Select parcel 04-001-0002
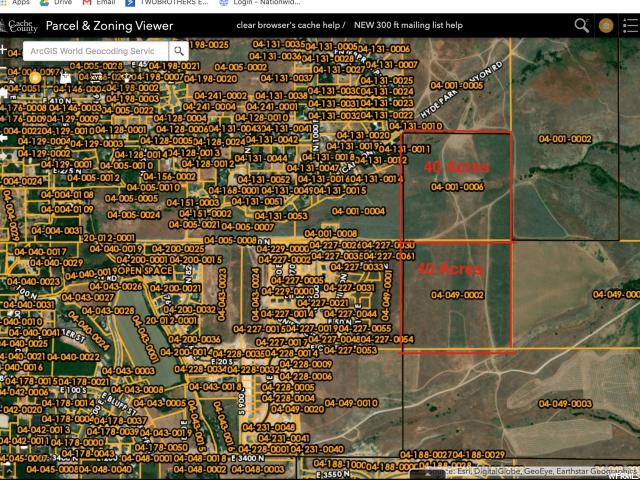Viewport: 640px width, 480px height. [x=565, y=139]
